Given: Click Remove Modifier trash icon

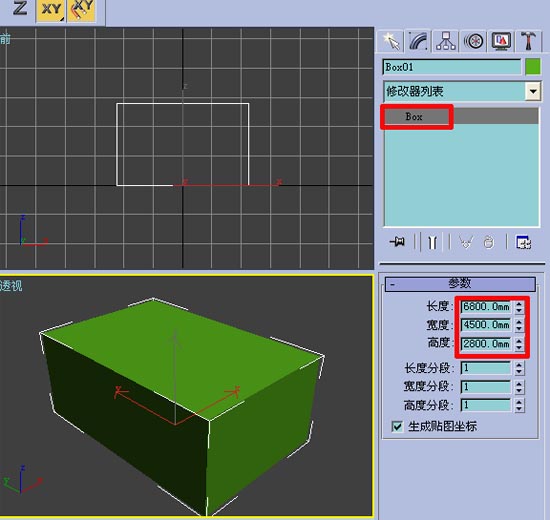Looking at the screenshot, I should point(489,242).
